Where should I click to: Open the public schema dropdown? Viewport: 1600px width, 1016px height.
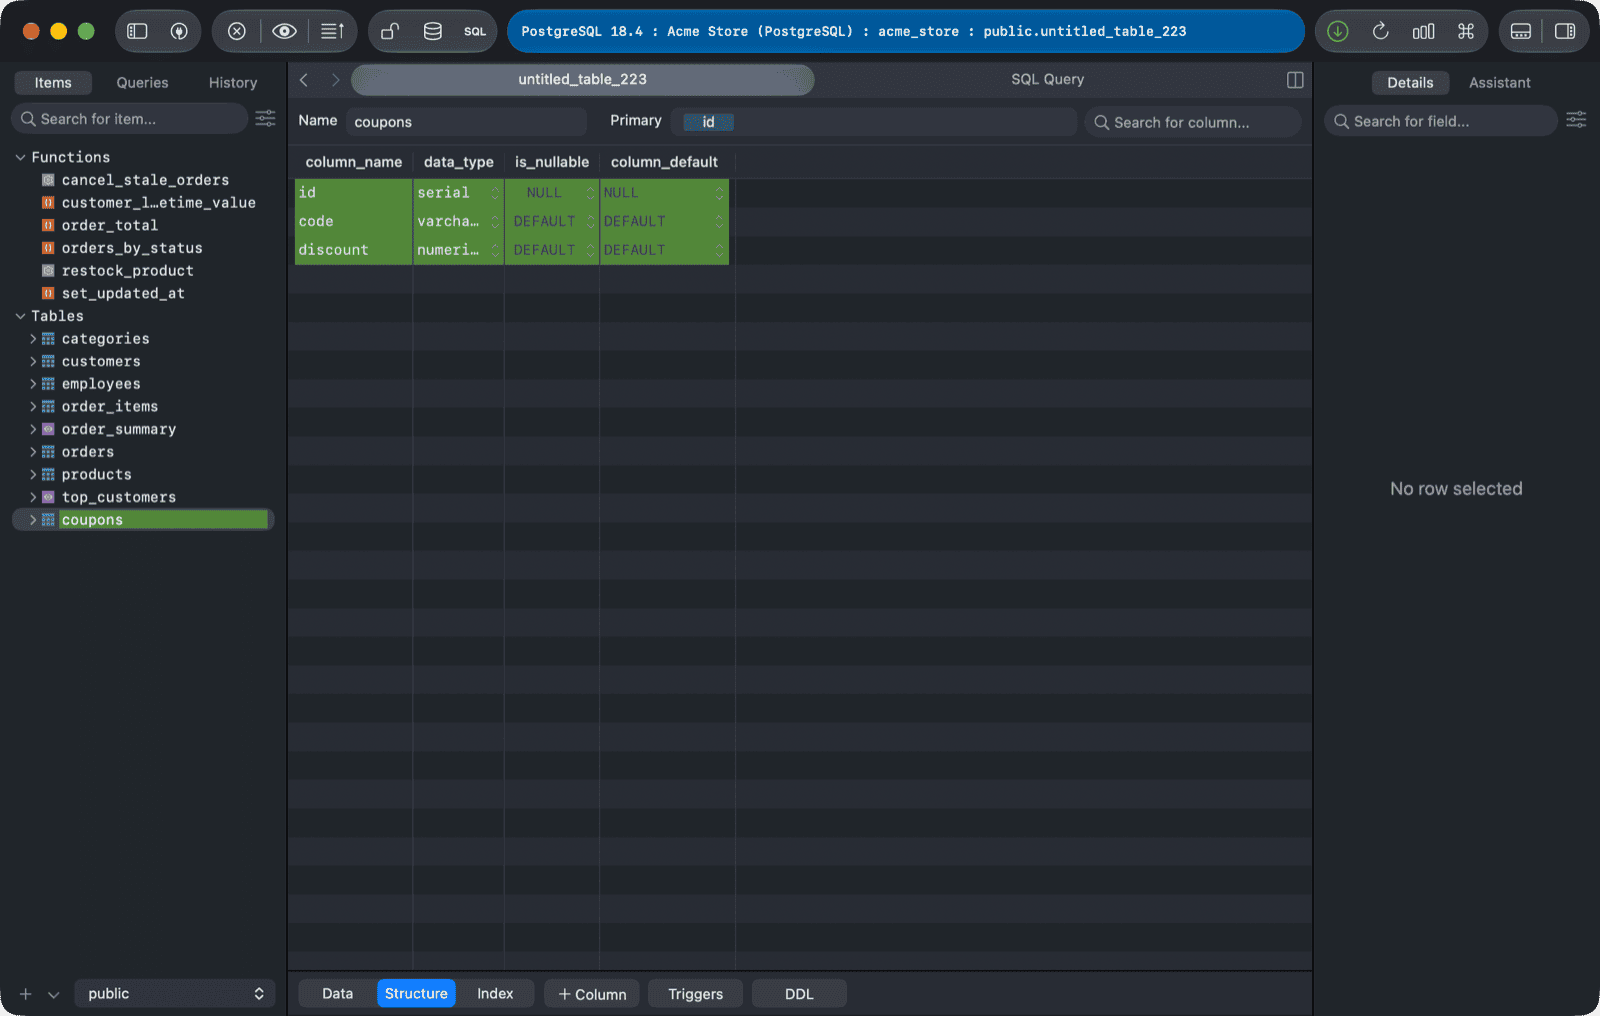click(174, 994)
